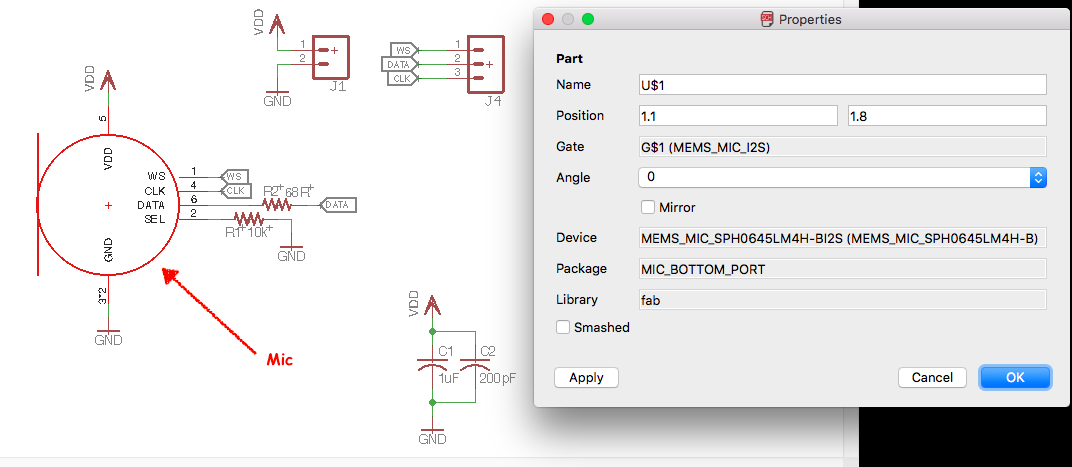1072x467 pixels.
Task: Select the Device field value
Action: (842, 238)
